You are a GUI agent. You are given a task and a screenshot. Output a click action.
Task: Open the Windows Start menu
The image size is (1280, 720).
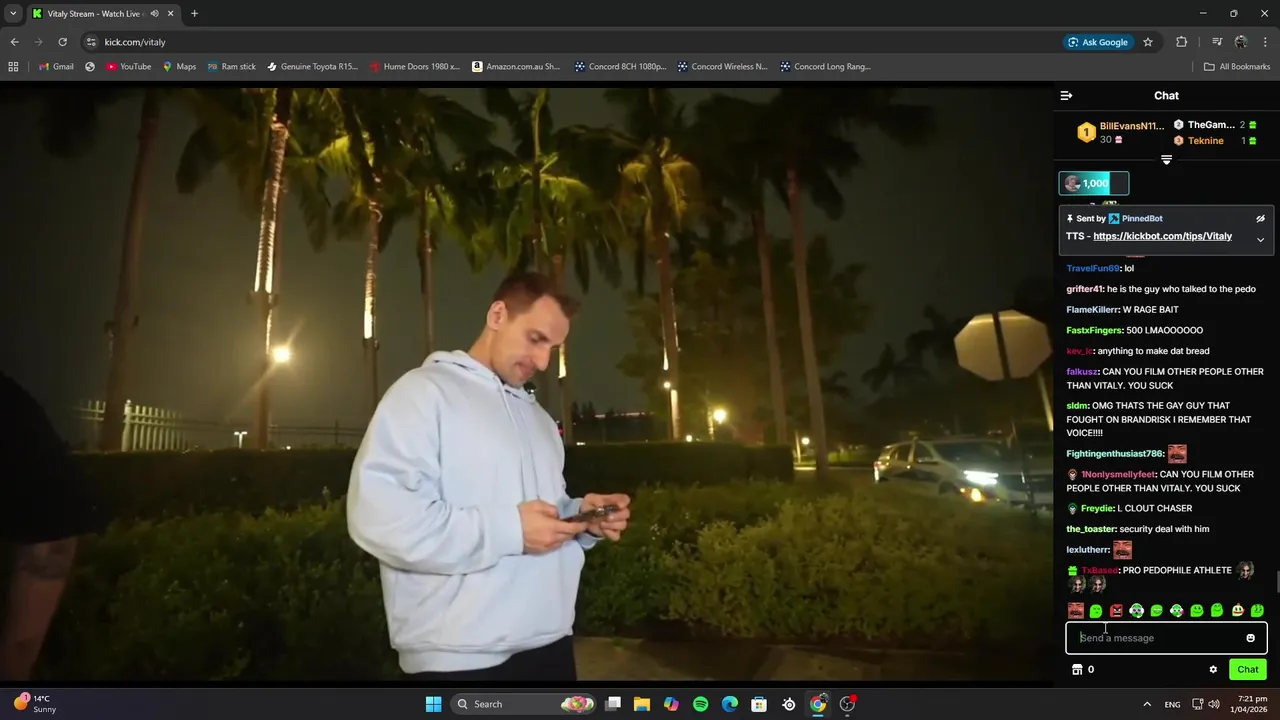point(433,704)
